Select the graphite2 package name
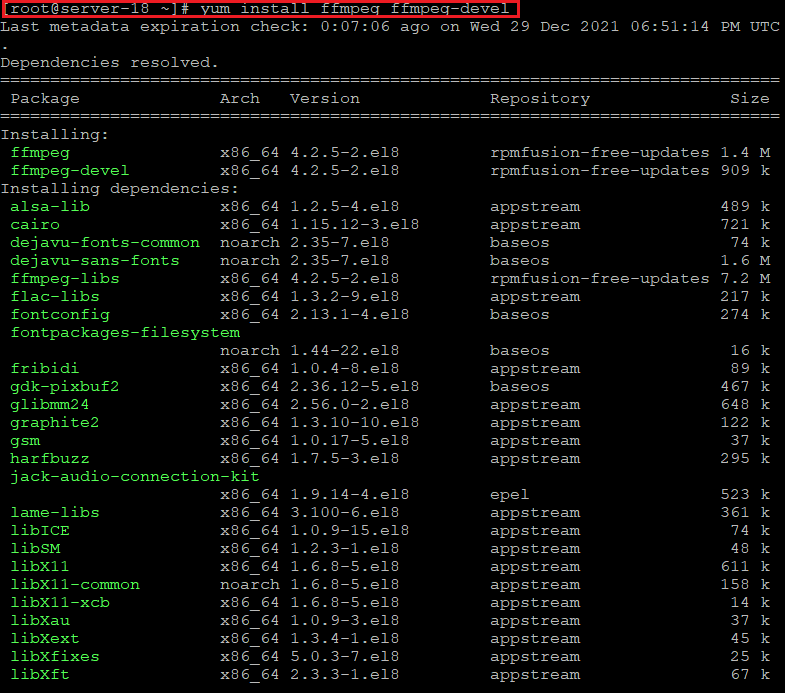Screen dimensions: 785x693 click(x=55, y=423)
